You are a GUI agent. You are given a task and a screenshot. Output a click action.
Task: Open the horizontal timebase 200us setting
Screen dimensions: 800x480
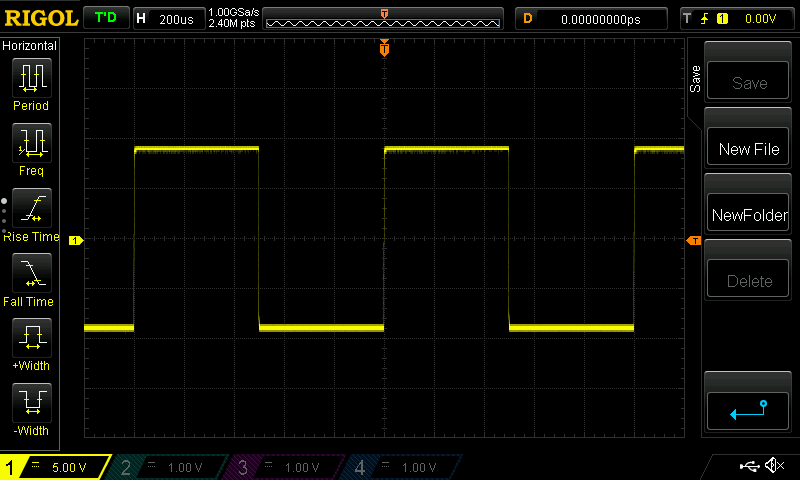169,19
